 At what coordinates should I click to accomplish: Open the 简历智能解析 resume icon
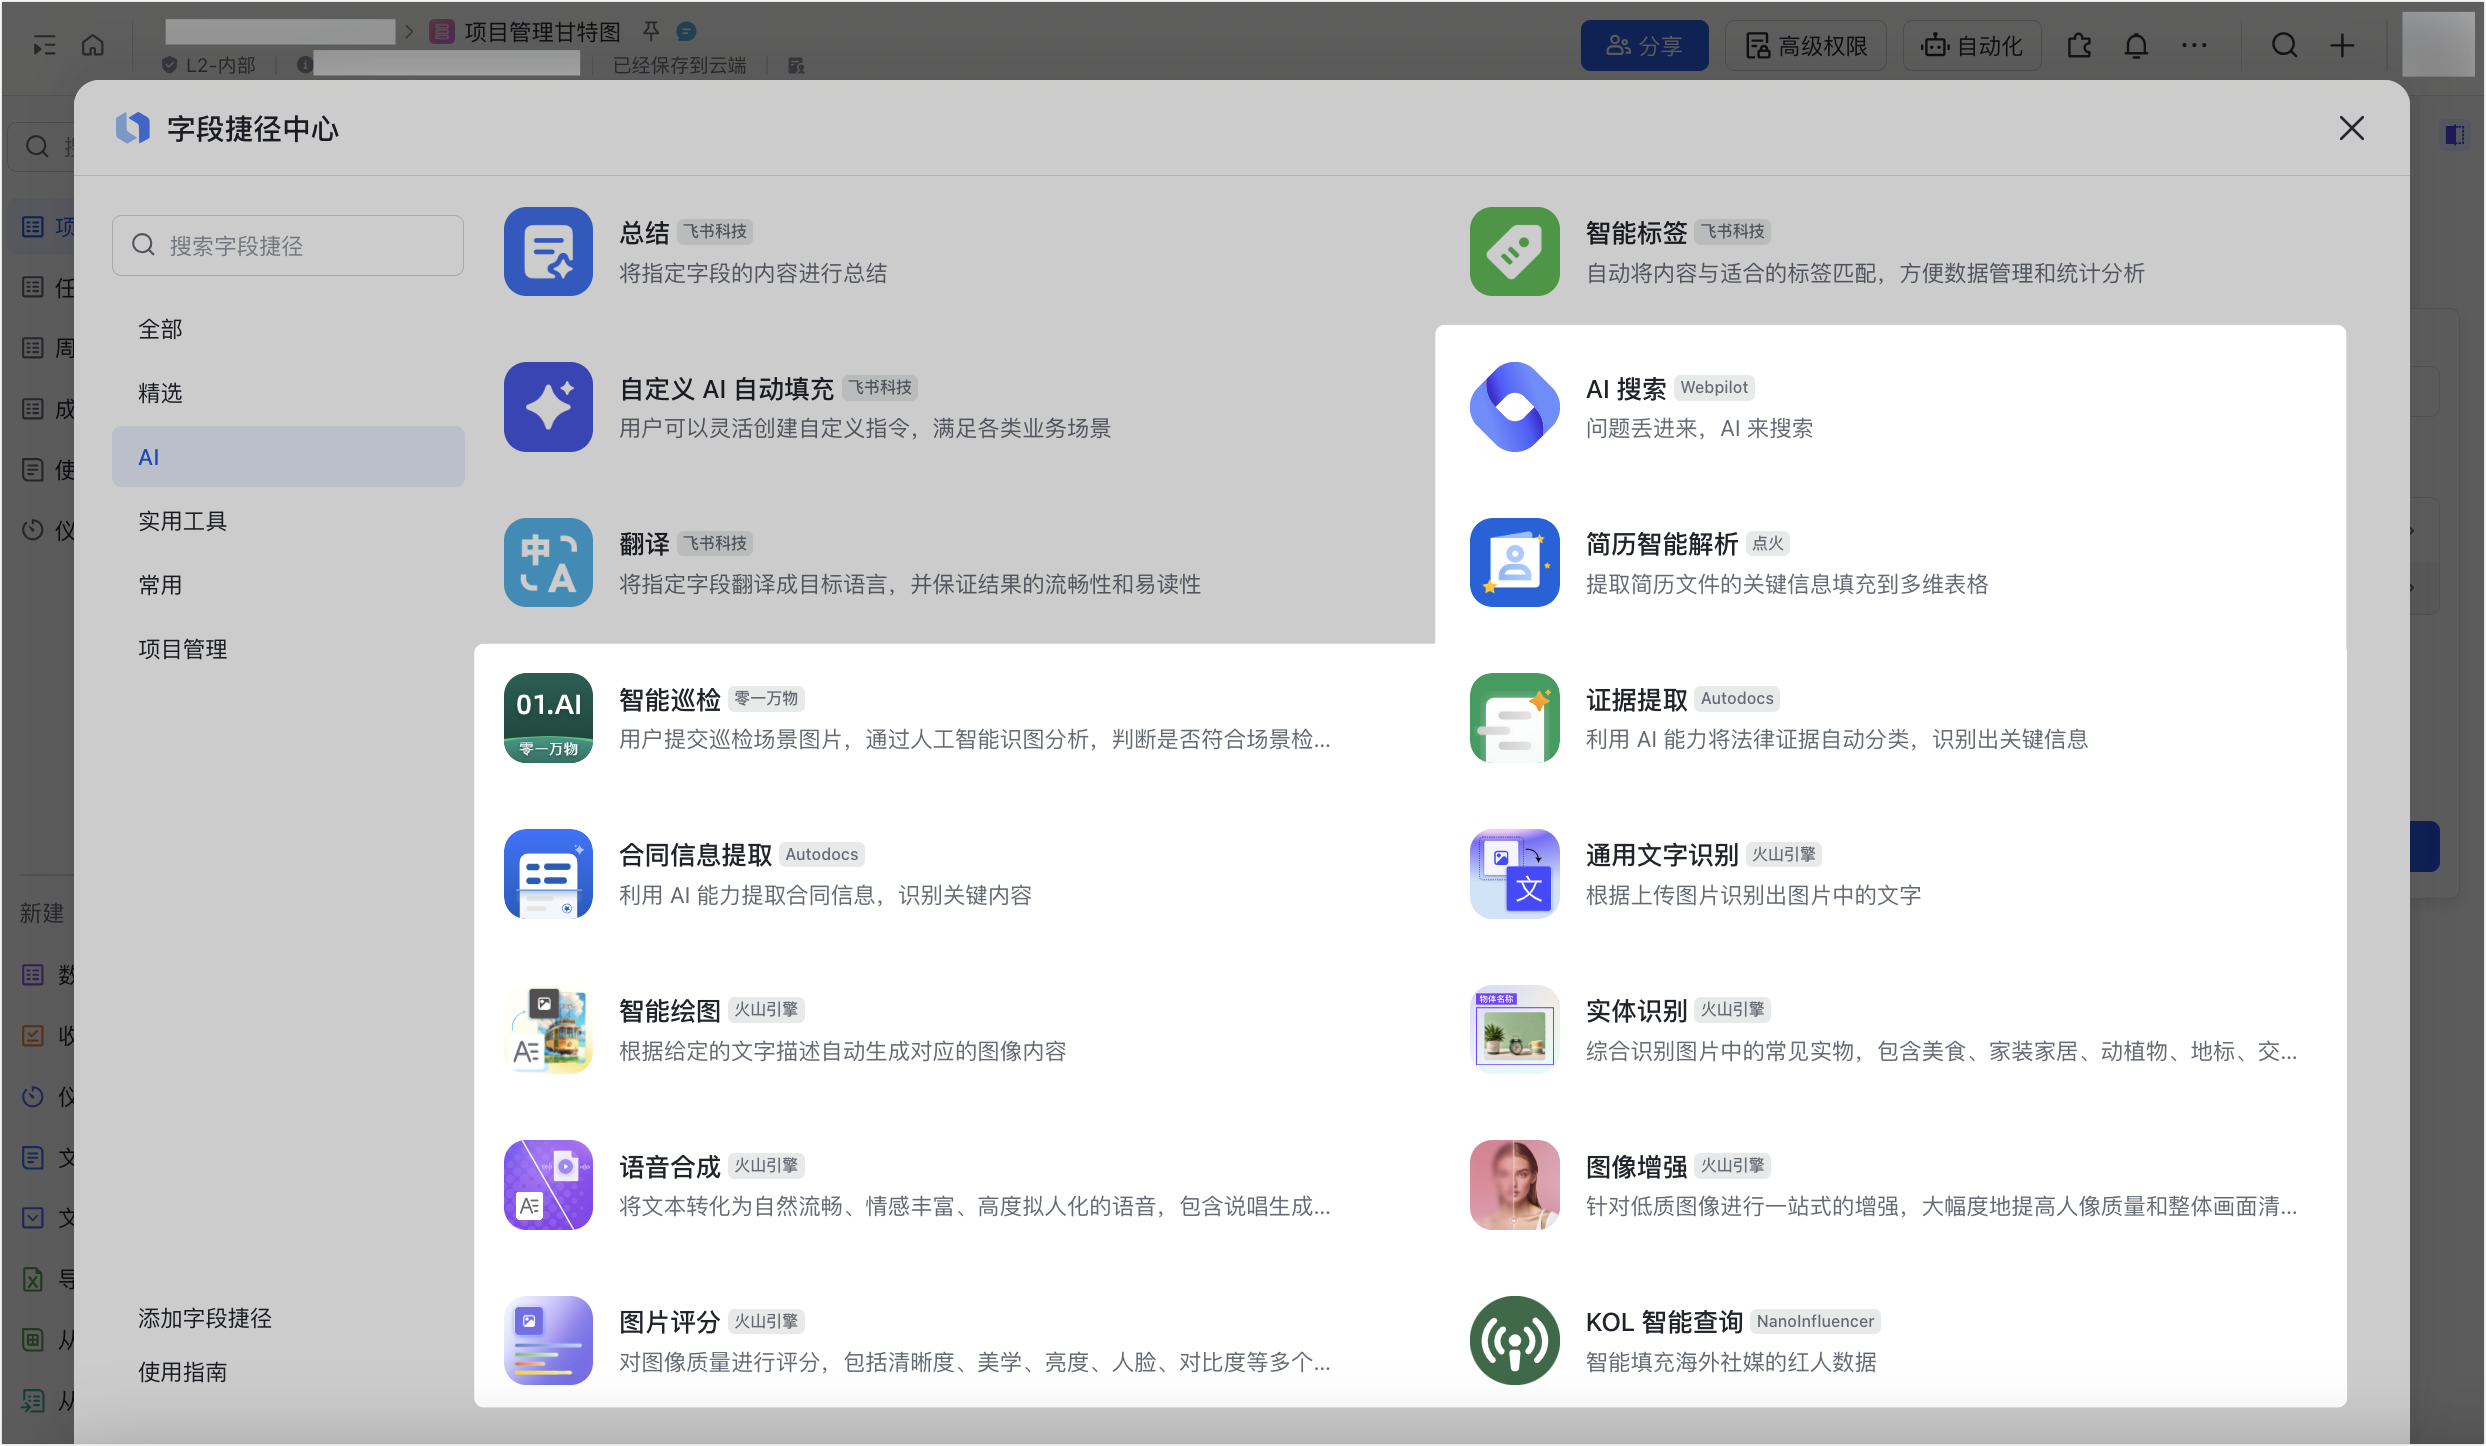coord(1514,562)
